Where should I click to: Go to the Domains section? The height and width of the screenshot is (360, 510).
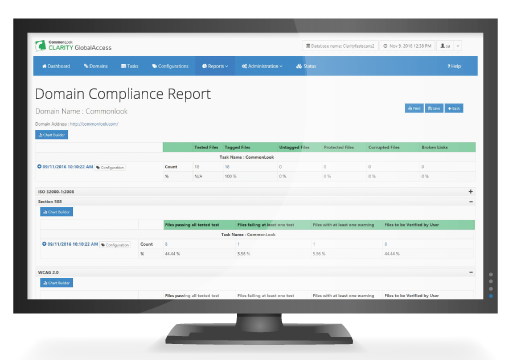click(x=96, y=66)
